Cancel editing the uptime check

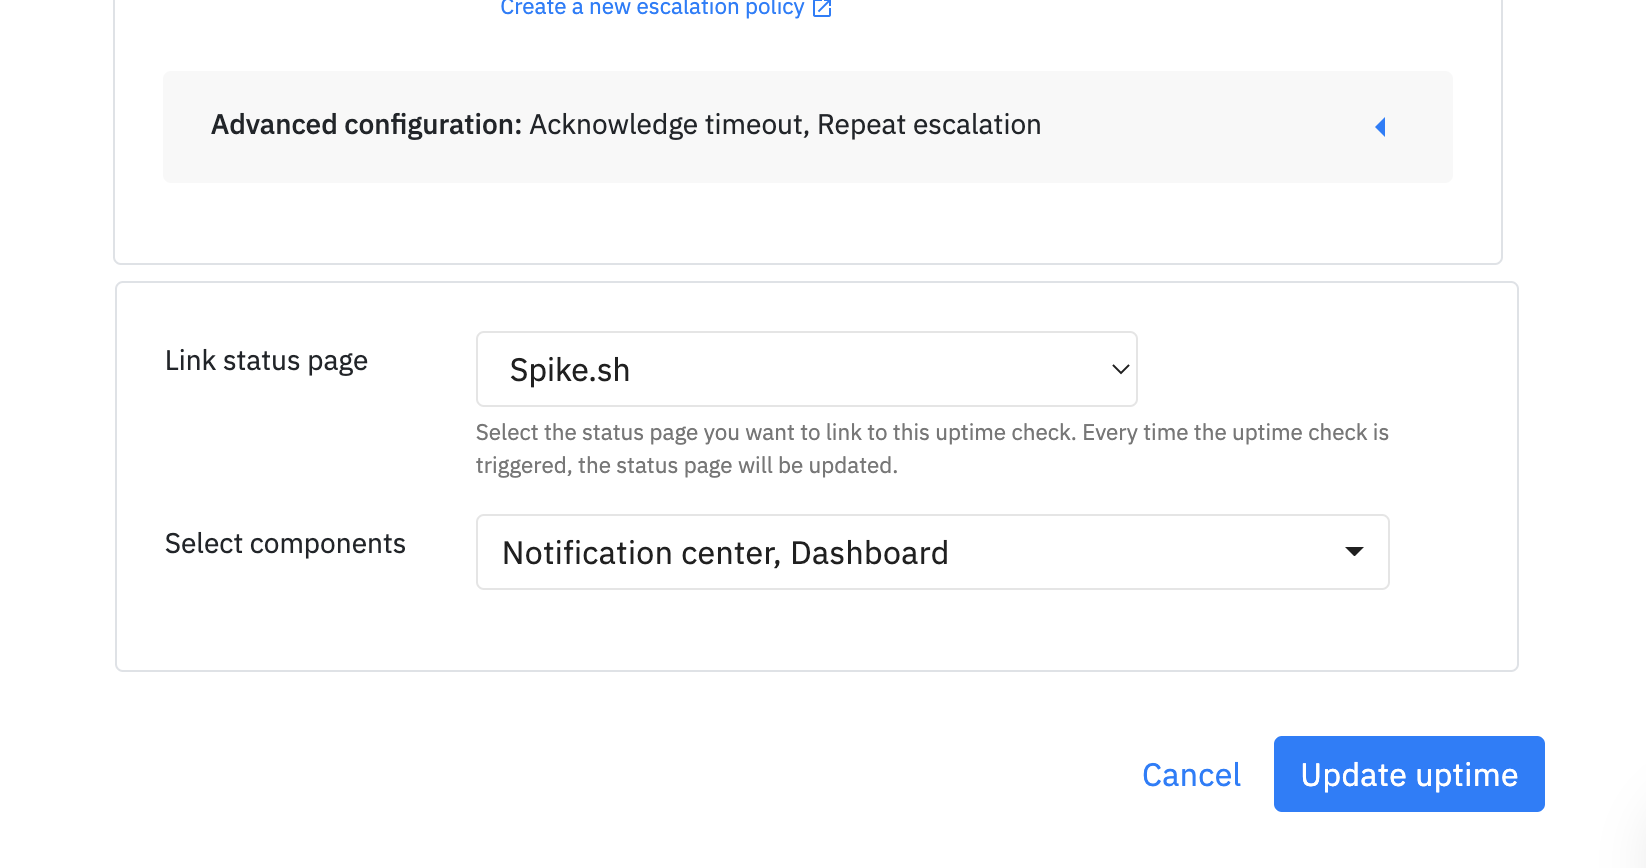pyautogui.click(x=1191, y=775)
